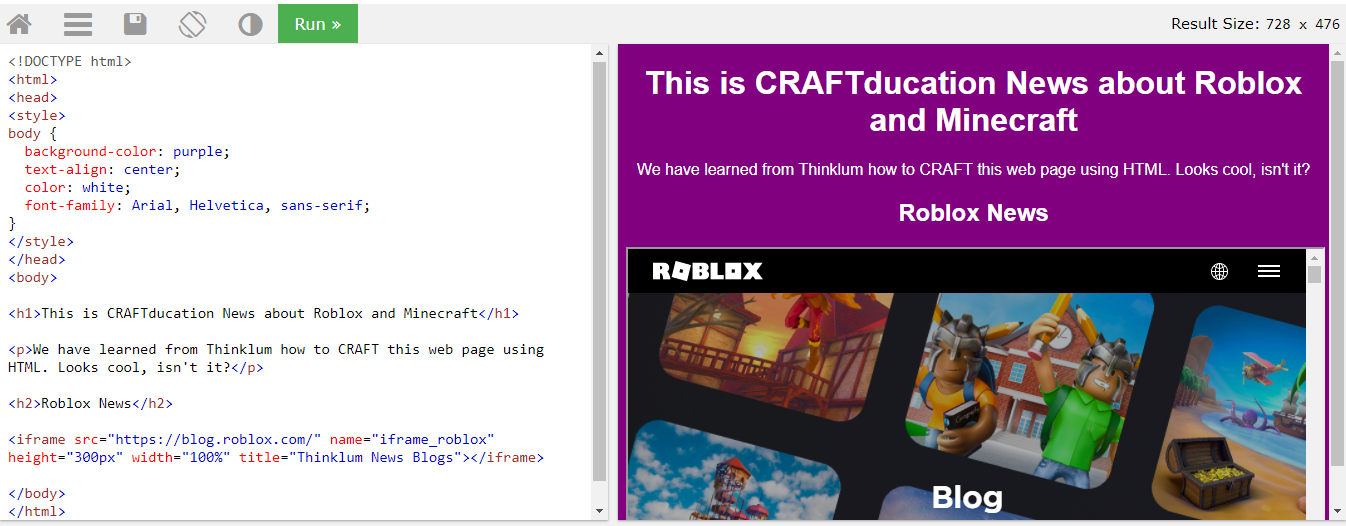Click the code editor vertical scrollbar thumb
The width and height of the screenshot is (1346, 526).
coord(600,272)
